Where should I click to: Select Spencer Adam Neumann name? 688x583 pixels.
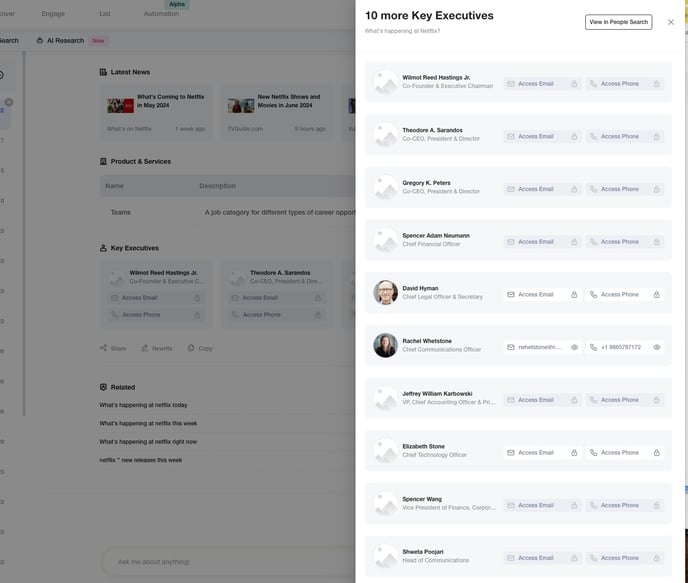[x=436, y=236]
